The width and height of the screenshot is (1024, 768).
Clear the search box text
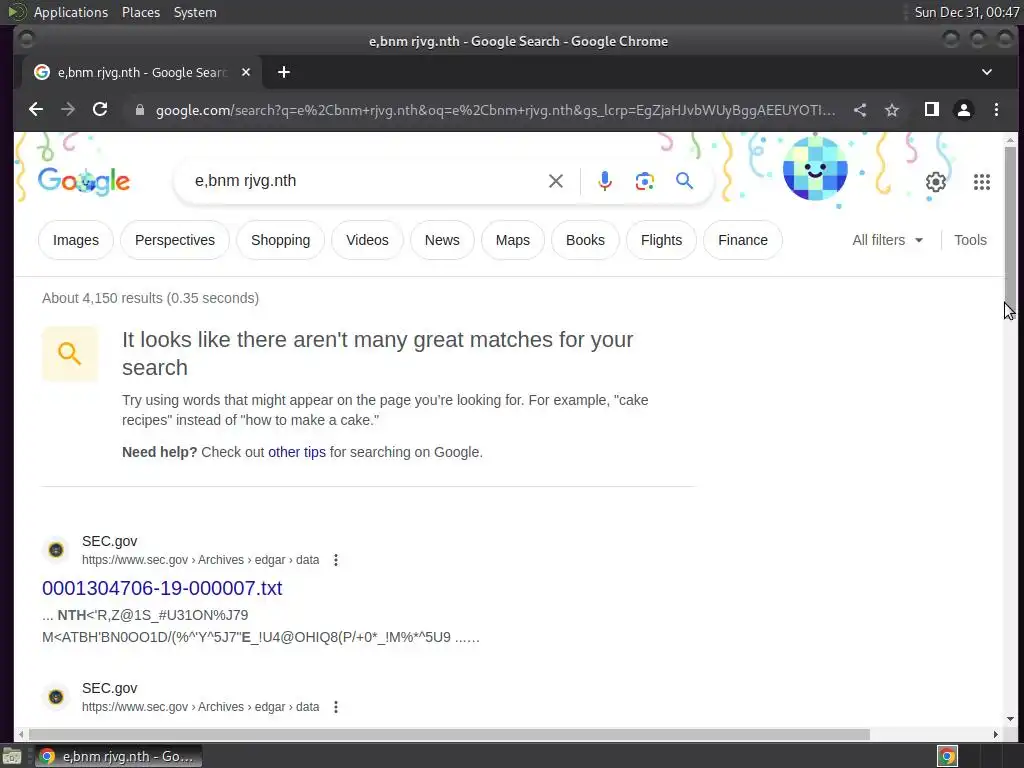[x=556, y=181]
